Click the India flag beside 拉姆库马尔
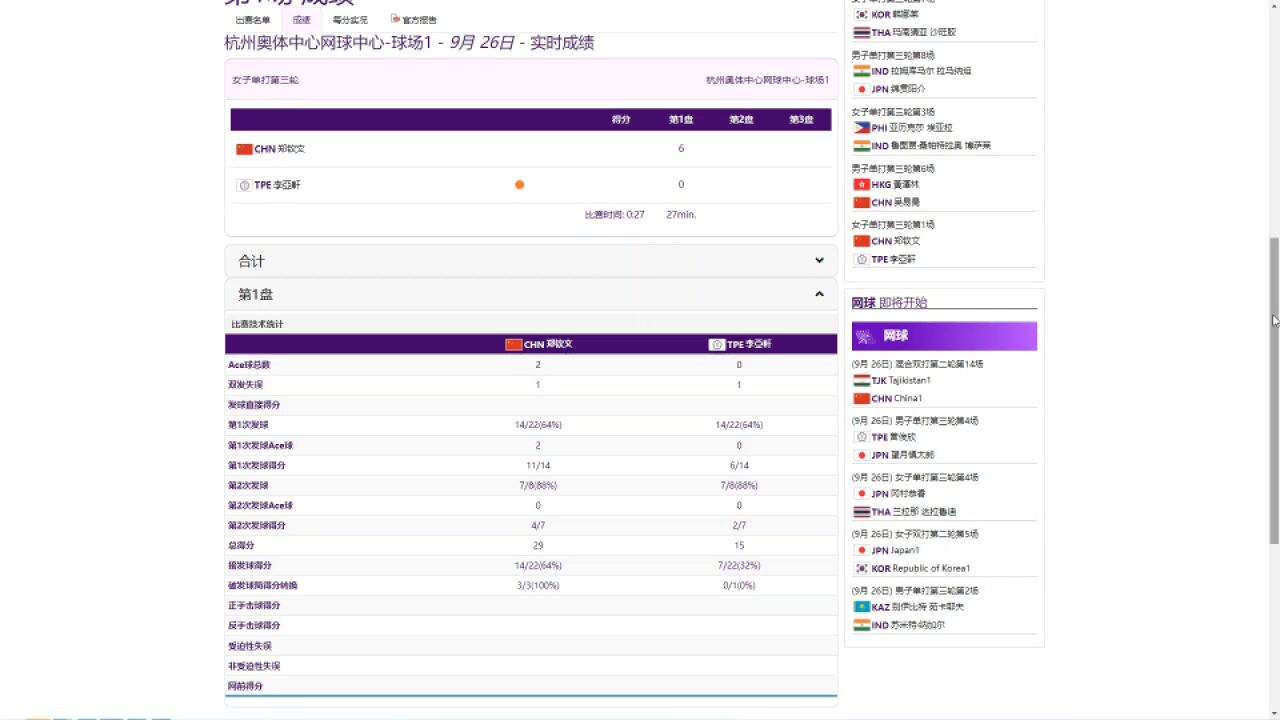Viewport: 1280px width, 720px height. [861, 71]
